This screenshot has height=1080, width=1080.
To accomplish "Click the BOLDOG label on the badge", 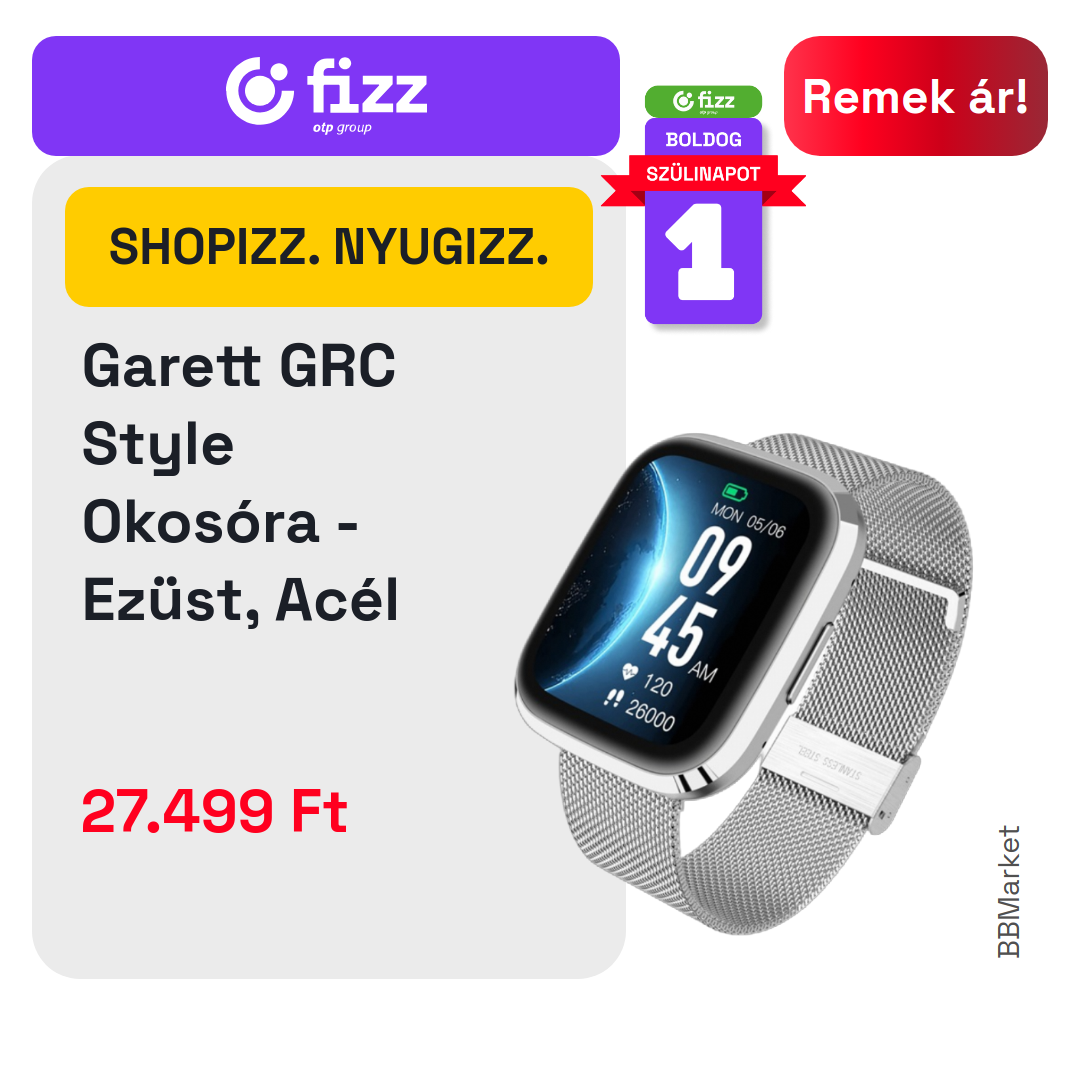I will click(x=703, y=140).
